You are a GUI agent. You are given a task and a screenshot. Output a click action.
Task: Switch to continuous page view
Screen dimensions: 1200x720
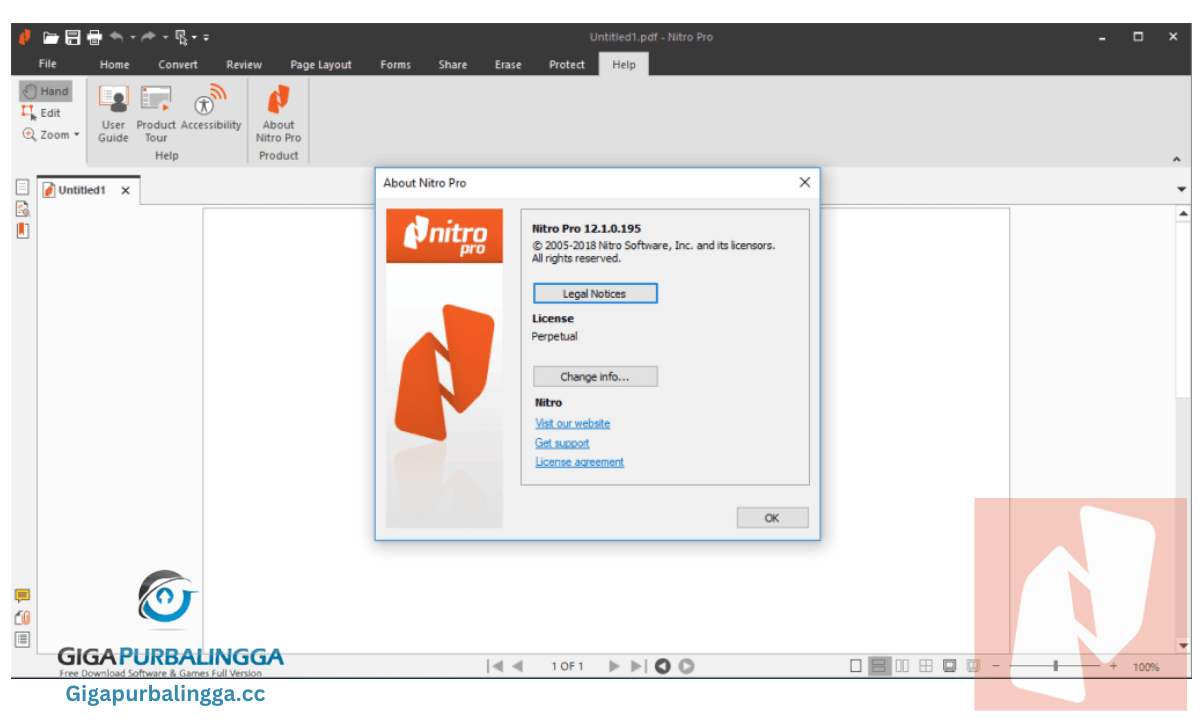tap(880, 666)
